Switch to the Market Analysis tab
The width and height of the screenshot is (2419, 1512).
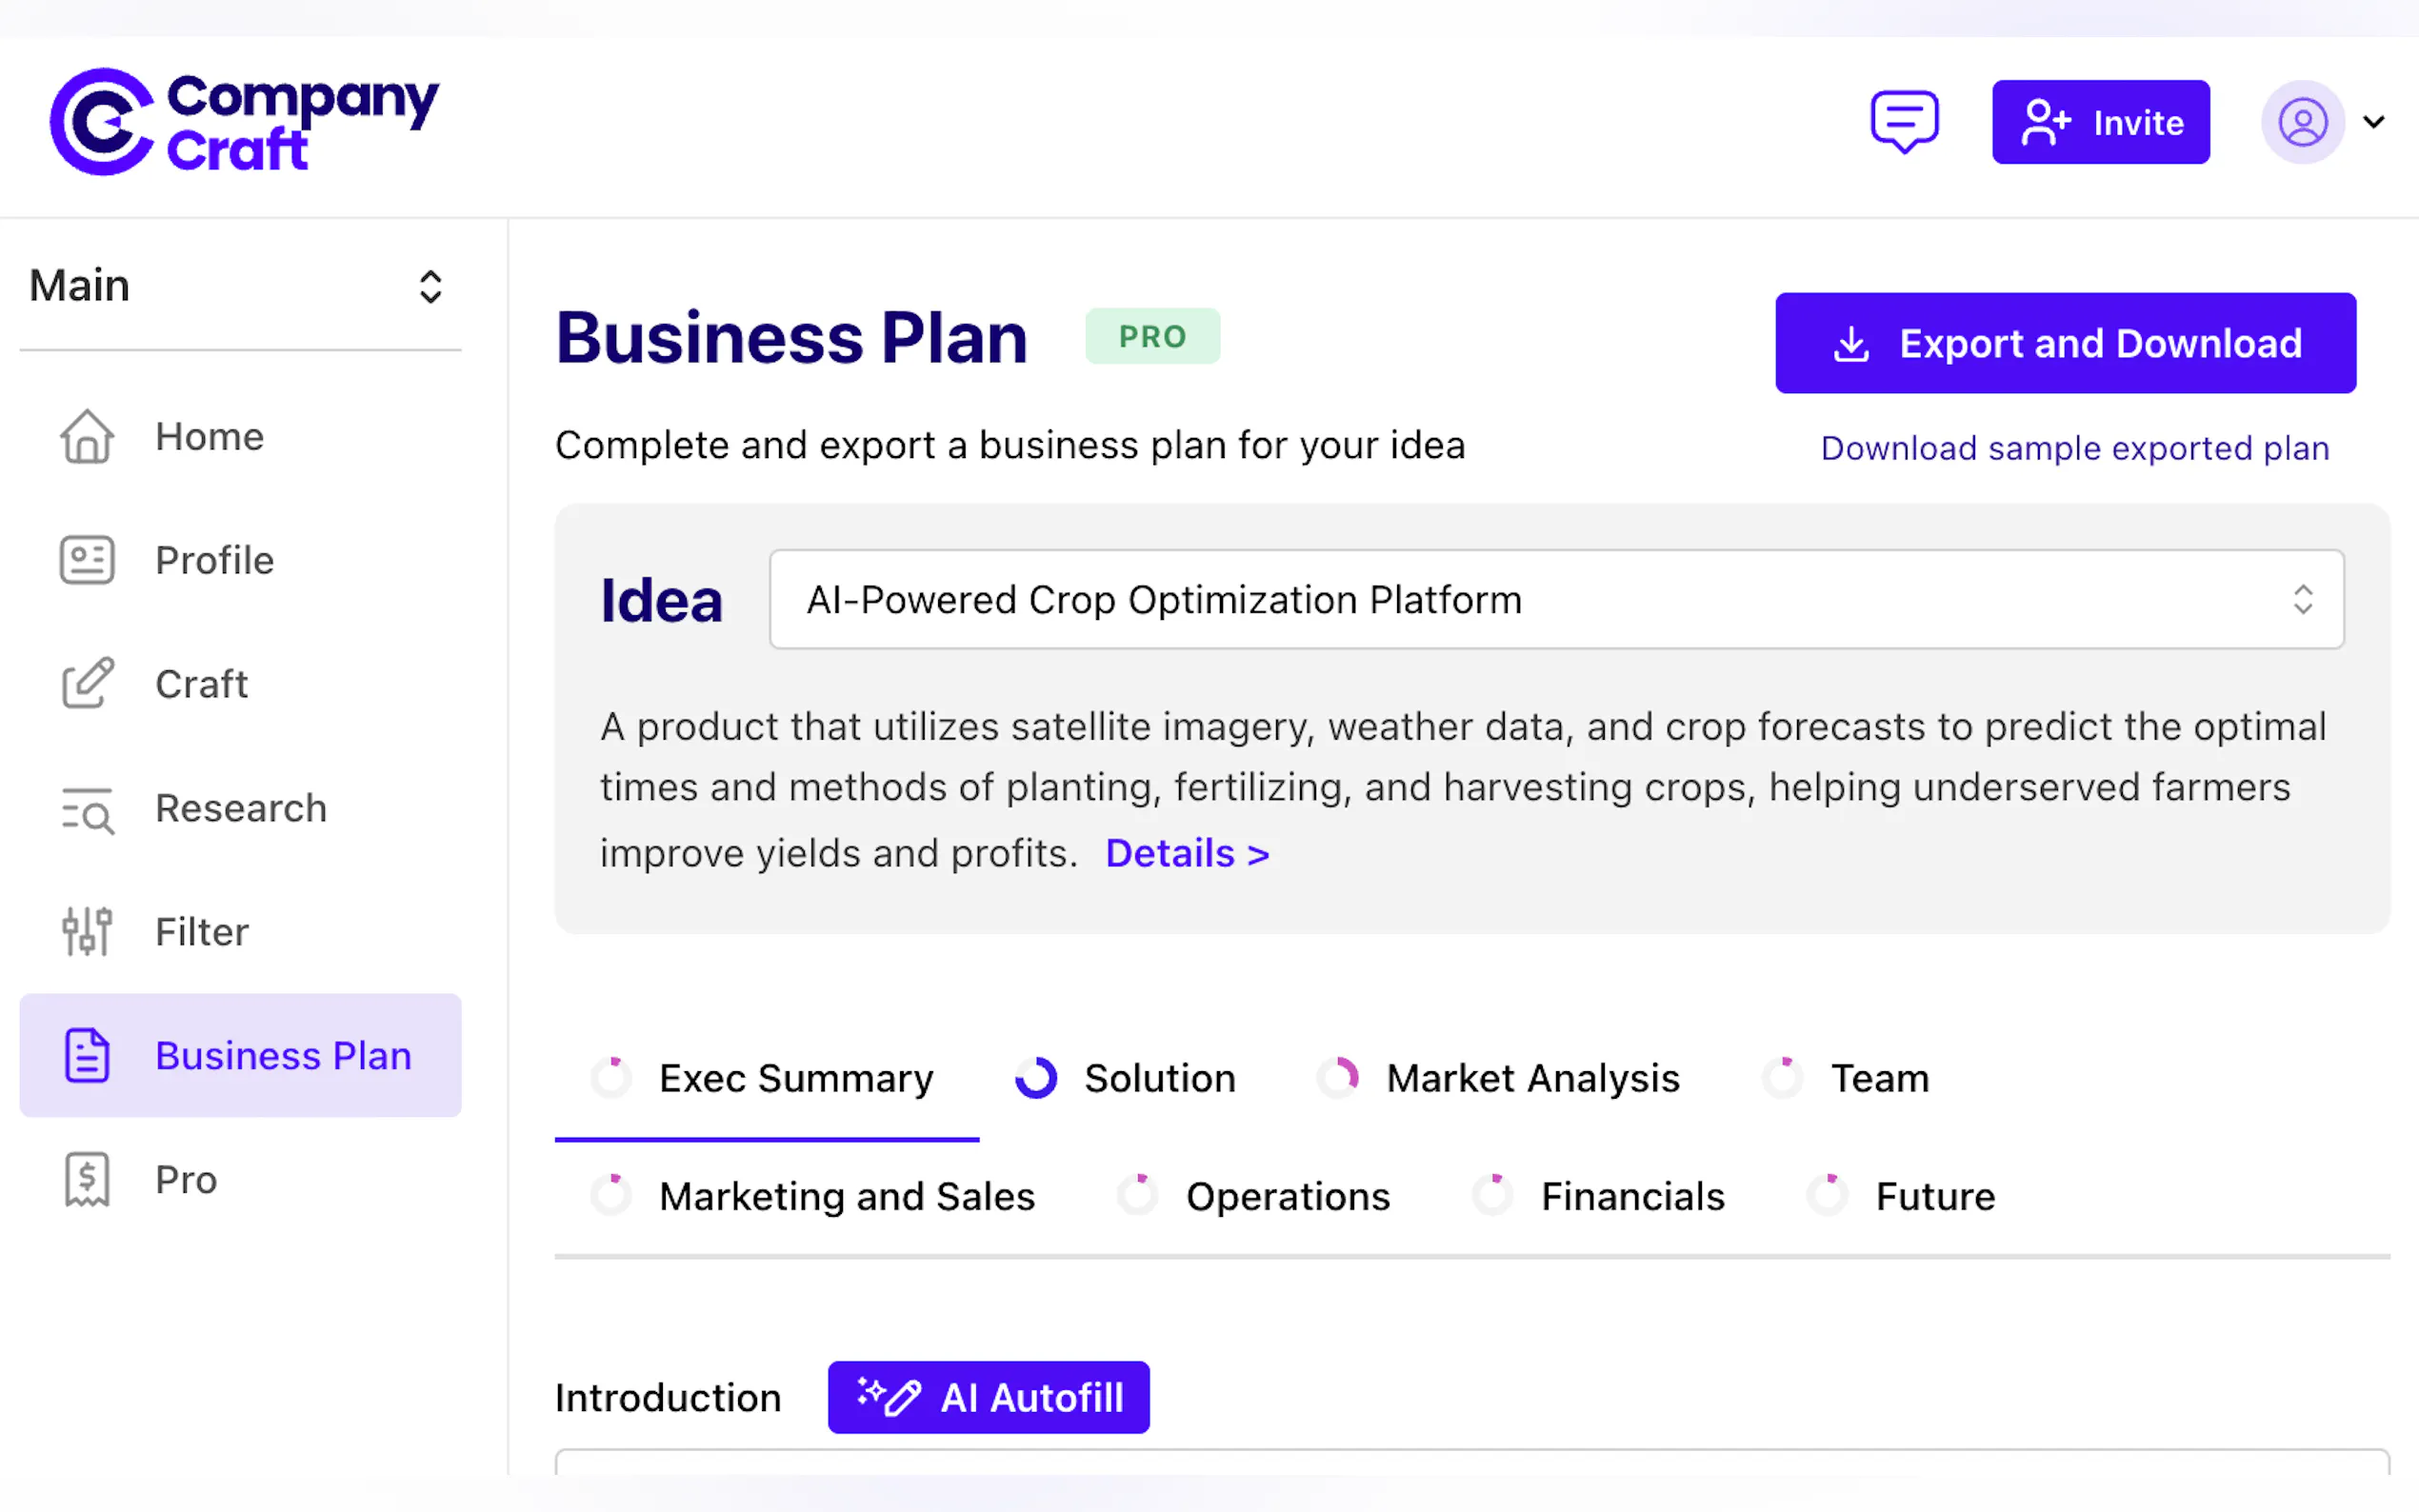[1532, 1078]
